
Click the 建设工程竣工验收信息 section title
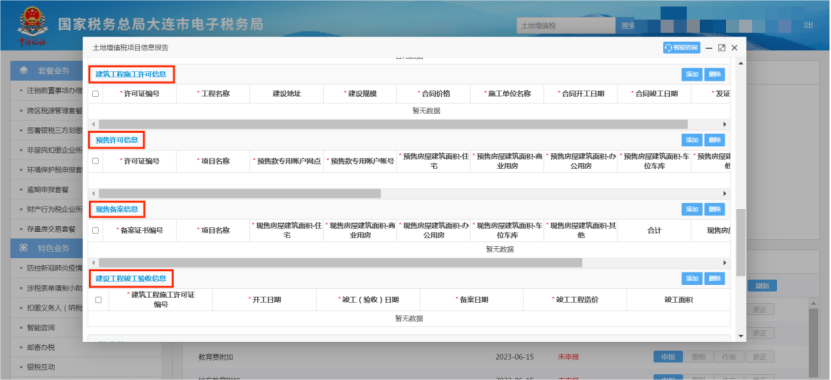point(131,278)
